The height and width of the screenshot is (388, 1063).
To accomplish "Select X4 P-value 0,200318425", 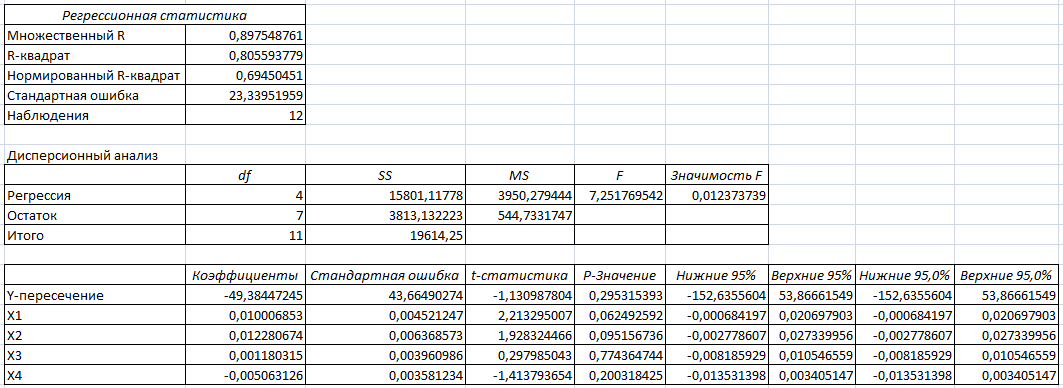I will pyautogui.click(x=620, y=375).
